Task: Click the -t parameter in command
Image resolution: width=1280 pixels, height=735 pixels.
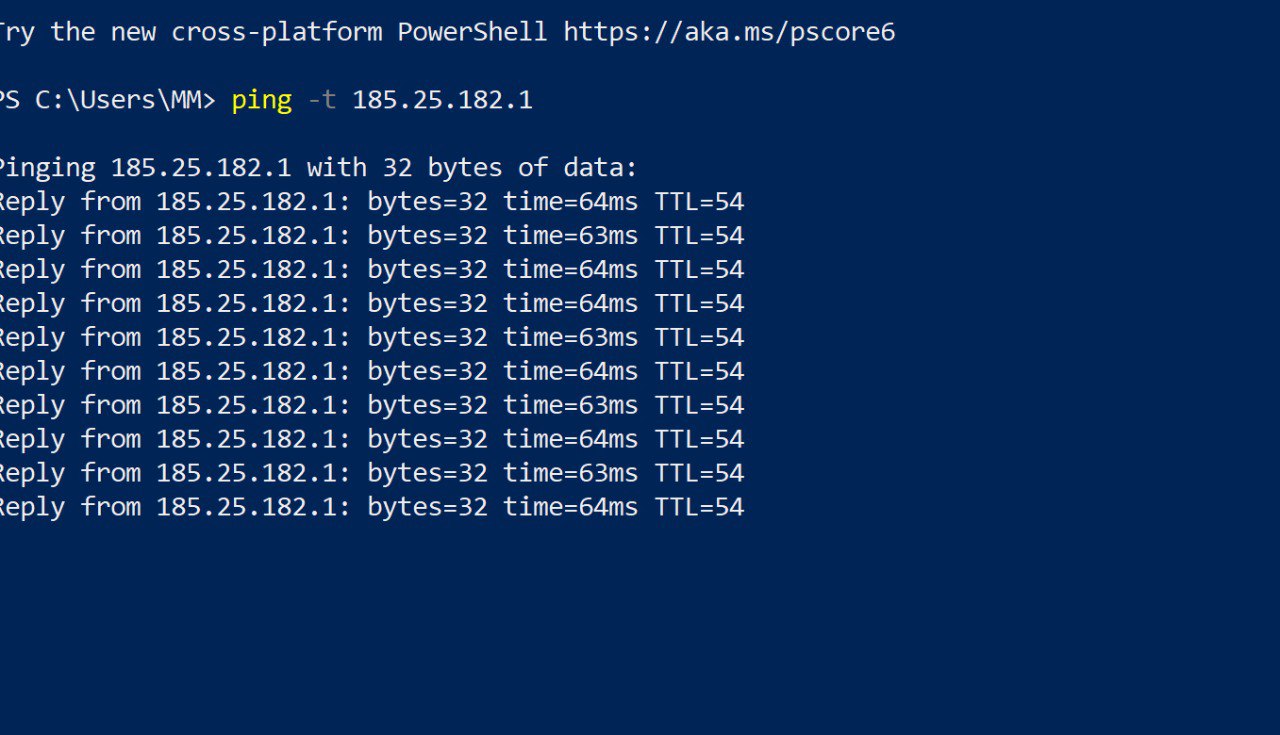Action: click(x=322, y=100)
